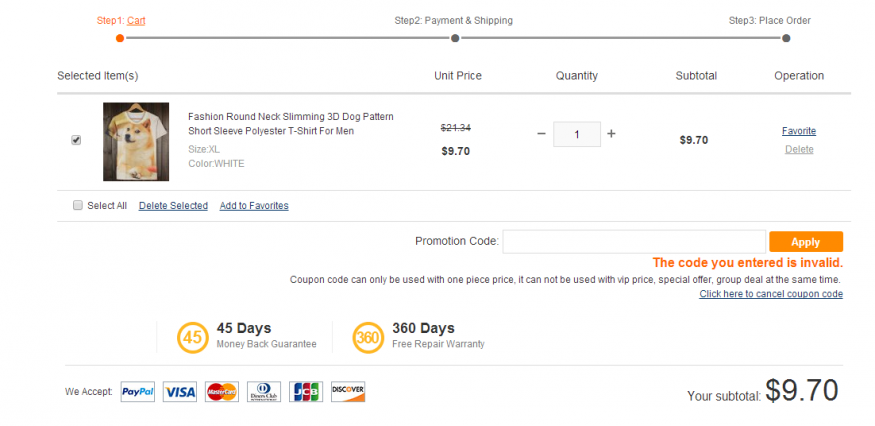The image size is (875, 426).
Task: Click the VISA card icon
Action: (180, 392)
